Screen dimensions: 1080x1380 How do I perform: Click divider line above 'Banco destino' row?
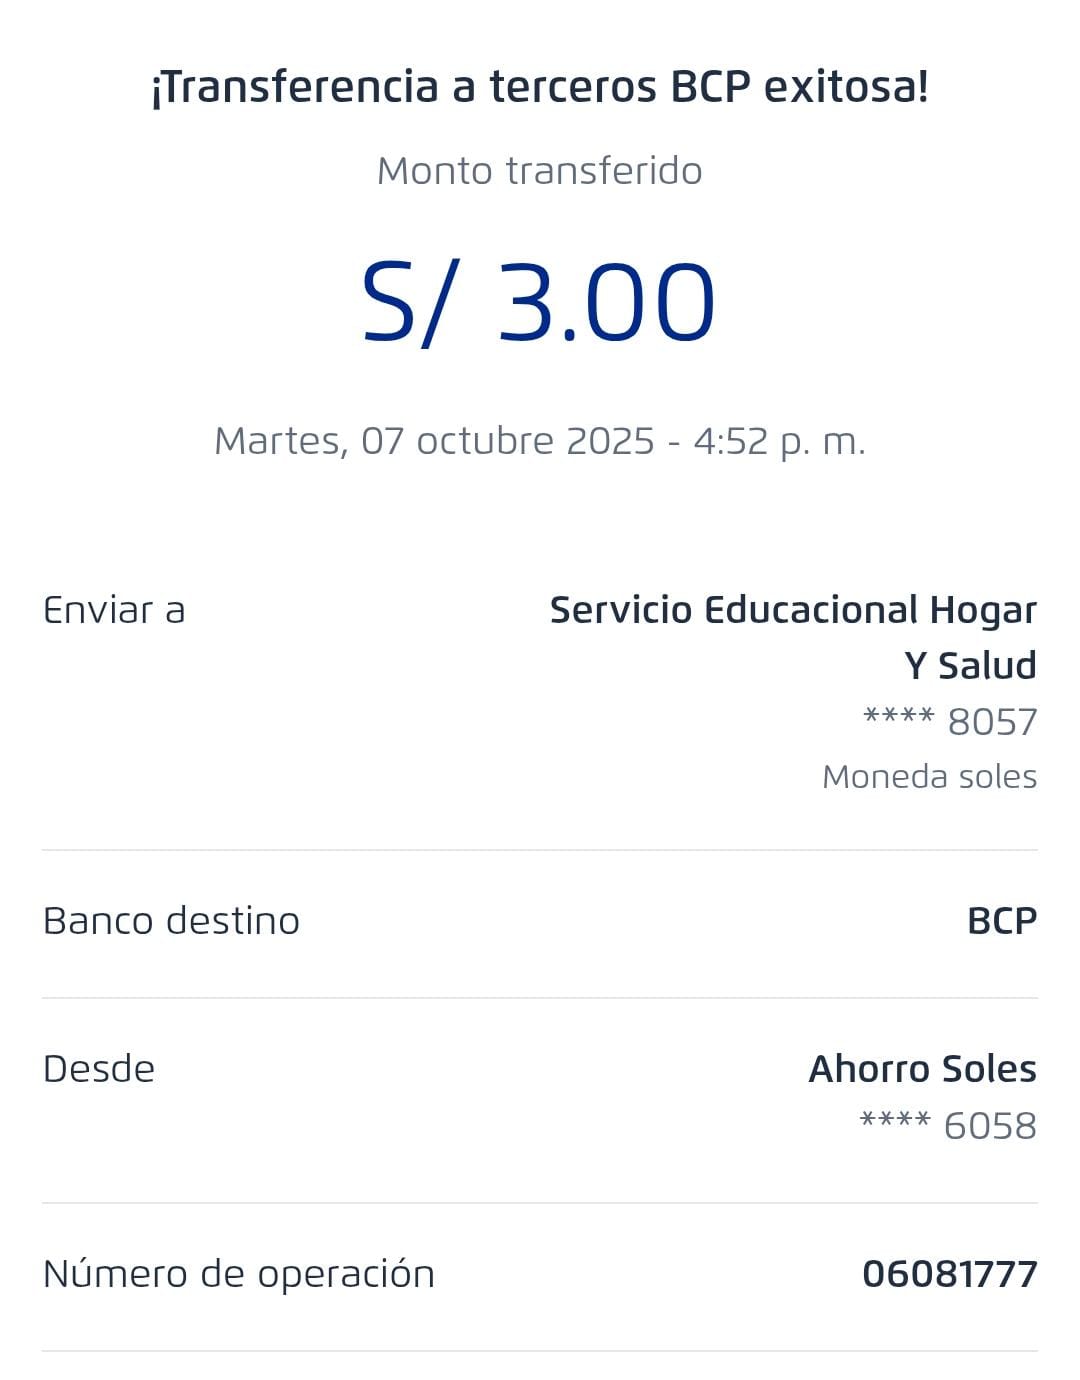(x=540, y=850)
